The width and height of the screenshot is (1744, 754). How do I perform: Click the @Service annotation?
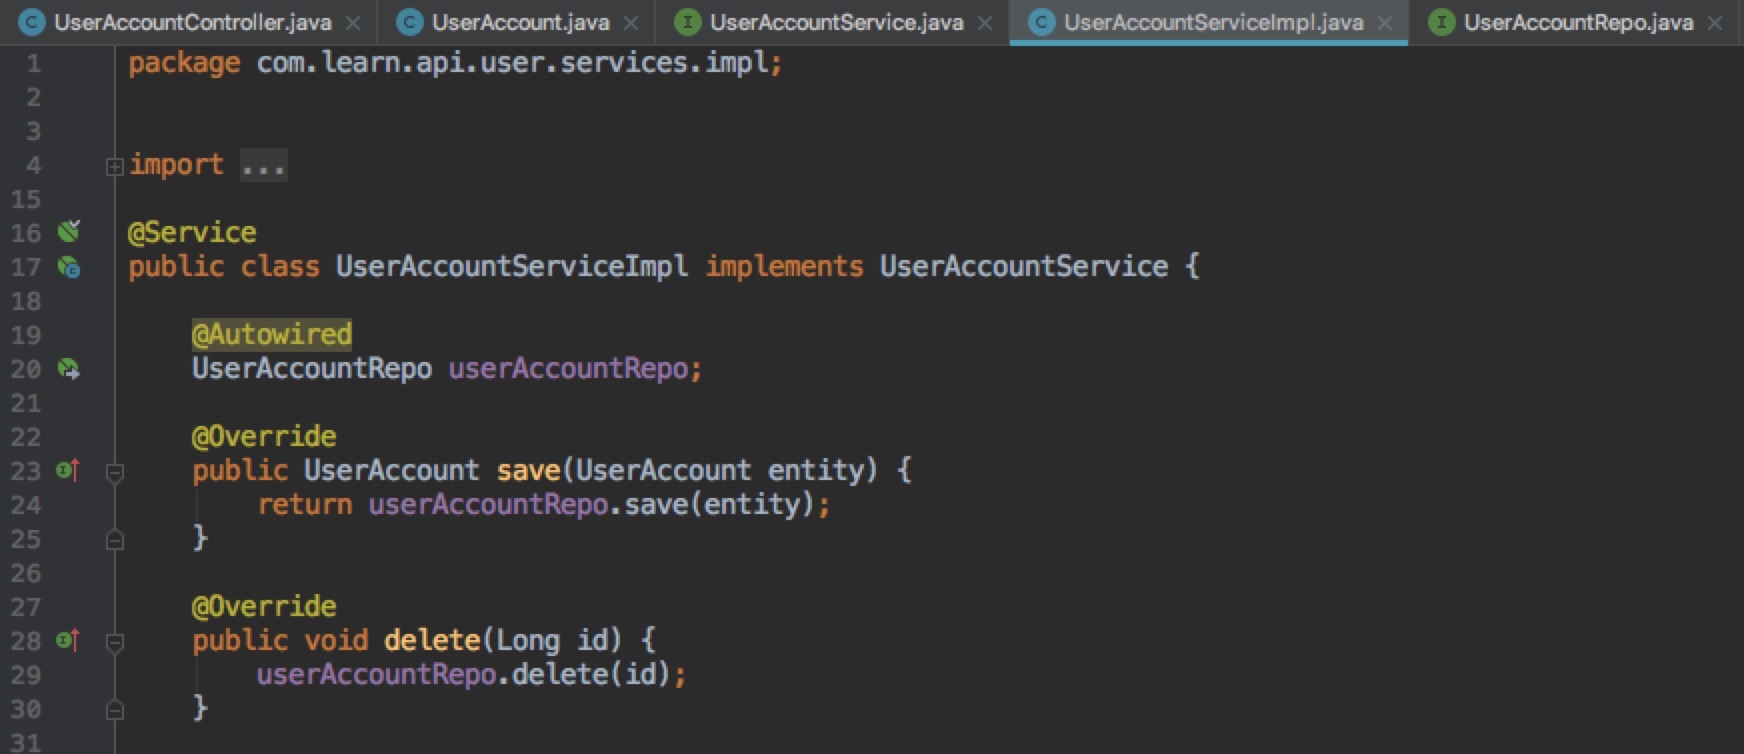pyautogui.click(x=192, y=233)
